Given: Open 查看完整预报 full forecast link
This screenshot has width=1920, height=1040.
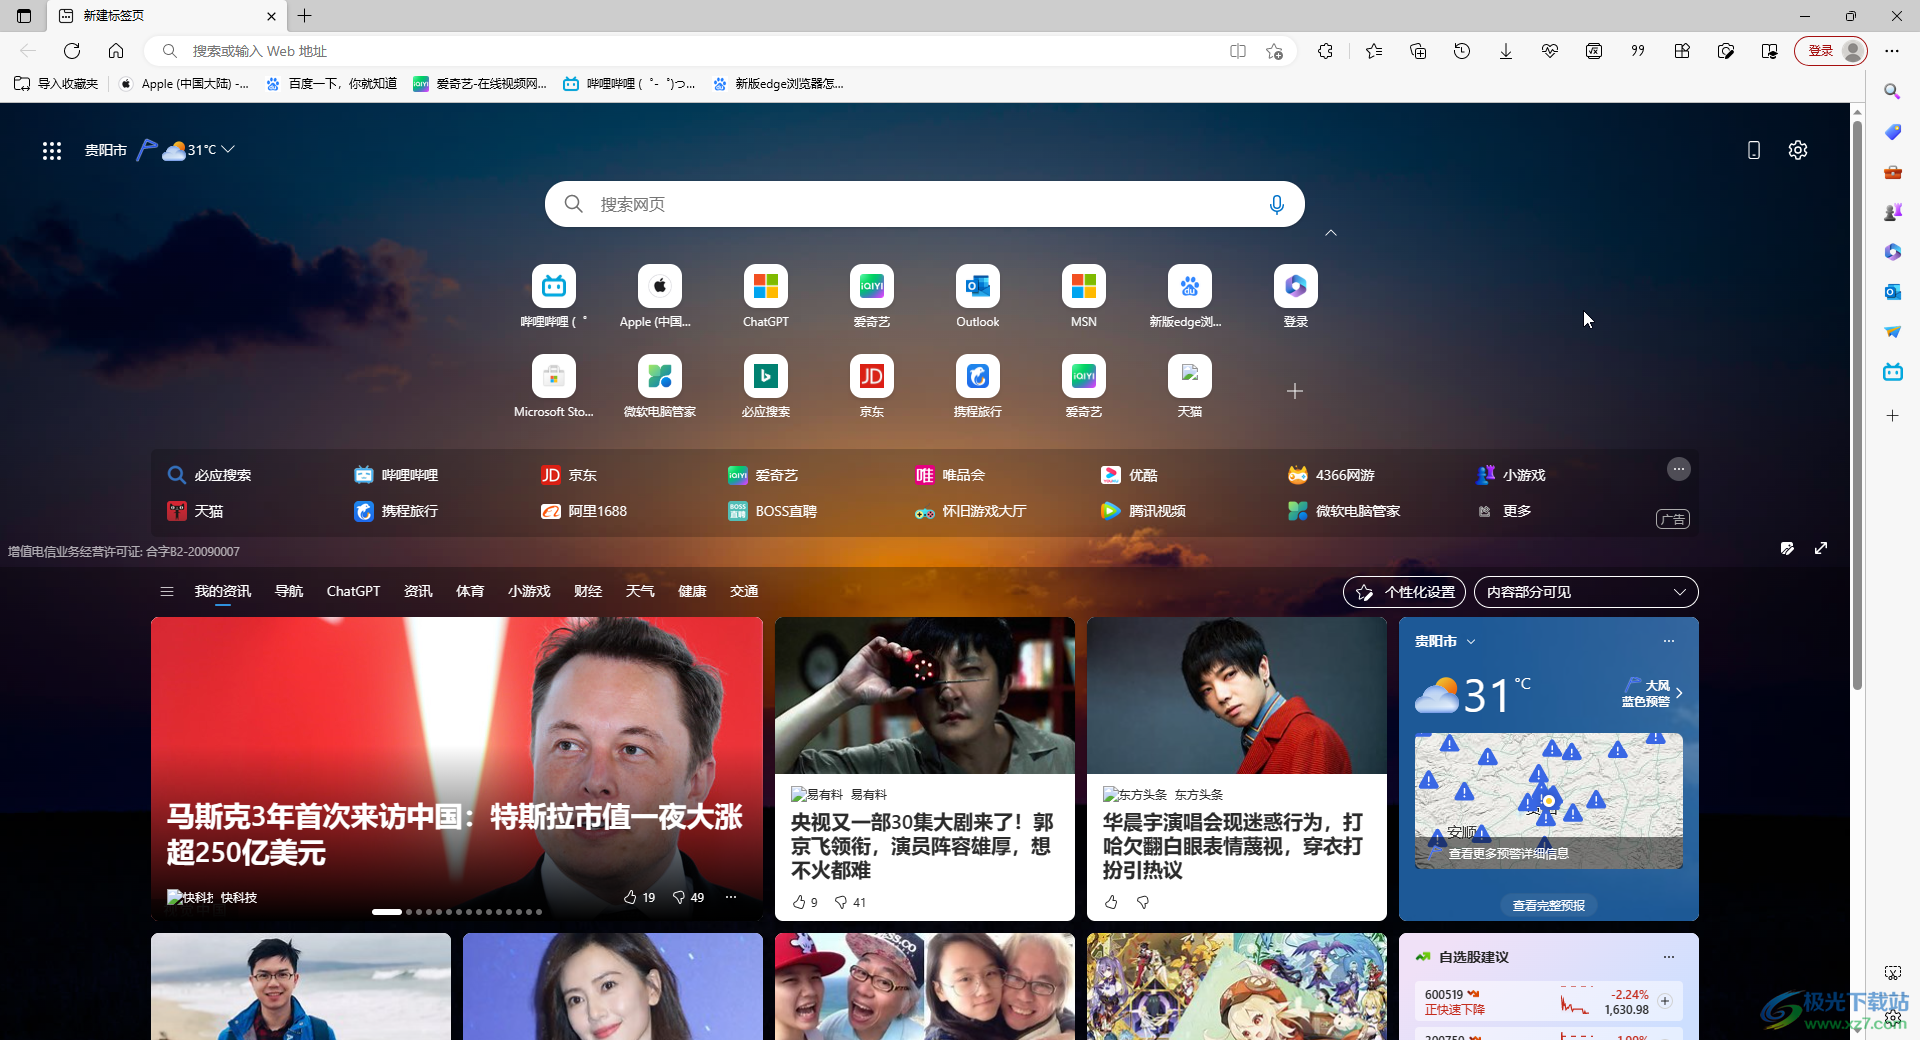Looking at the screenshot, I should pos(1548,905).
